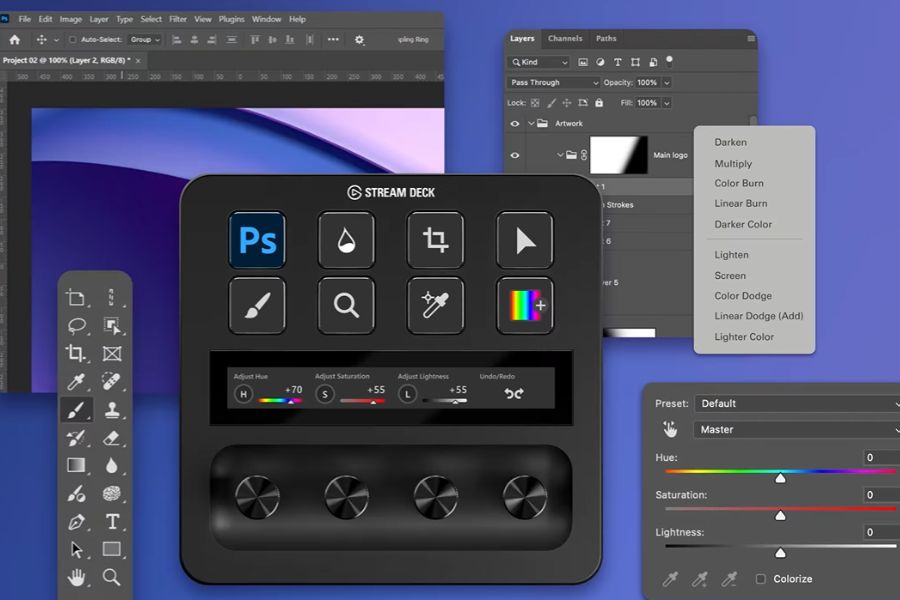
Task: Click the Undo/Redo arrows on Stream Deck strip
Action: click(x=514, y=393)
